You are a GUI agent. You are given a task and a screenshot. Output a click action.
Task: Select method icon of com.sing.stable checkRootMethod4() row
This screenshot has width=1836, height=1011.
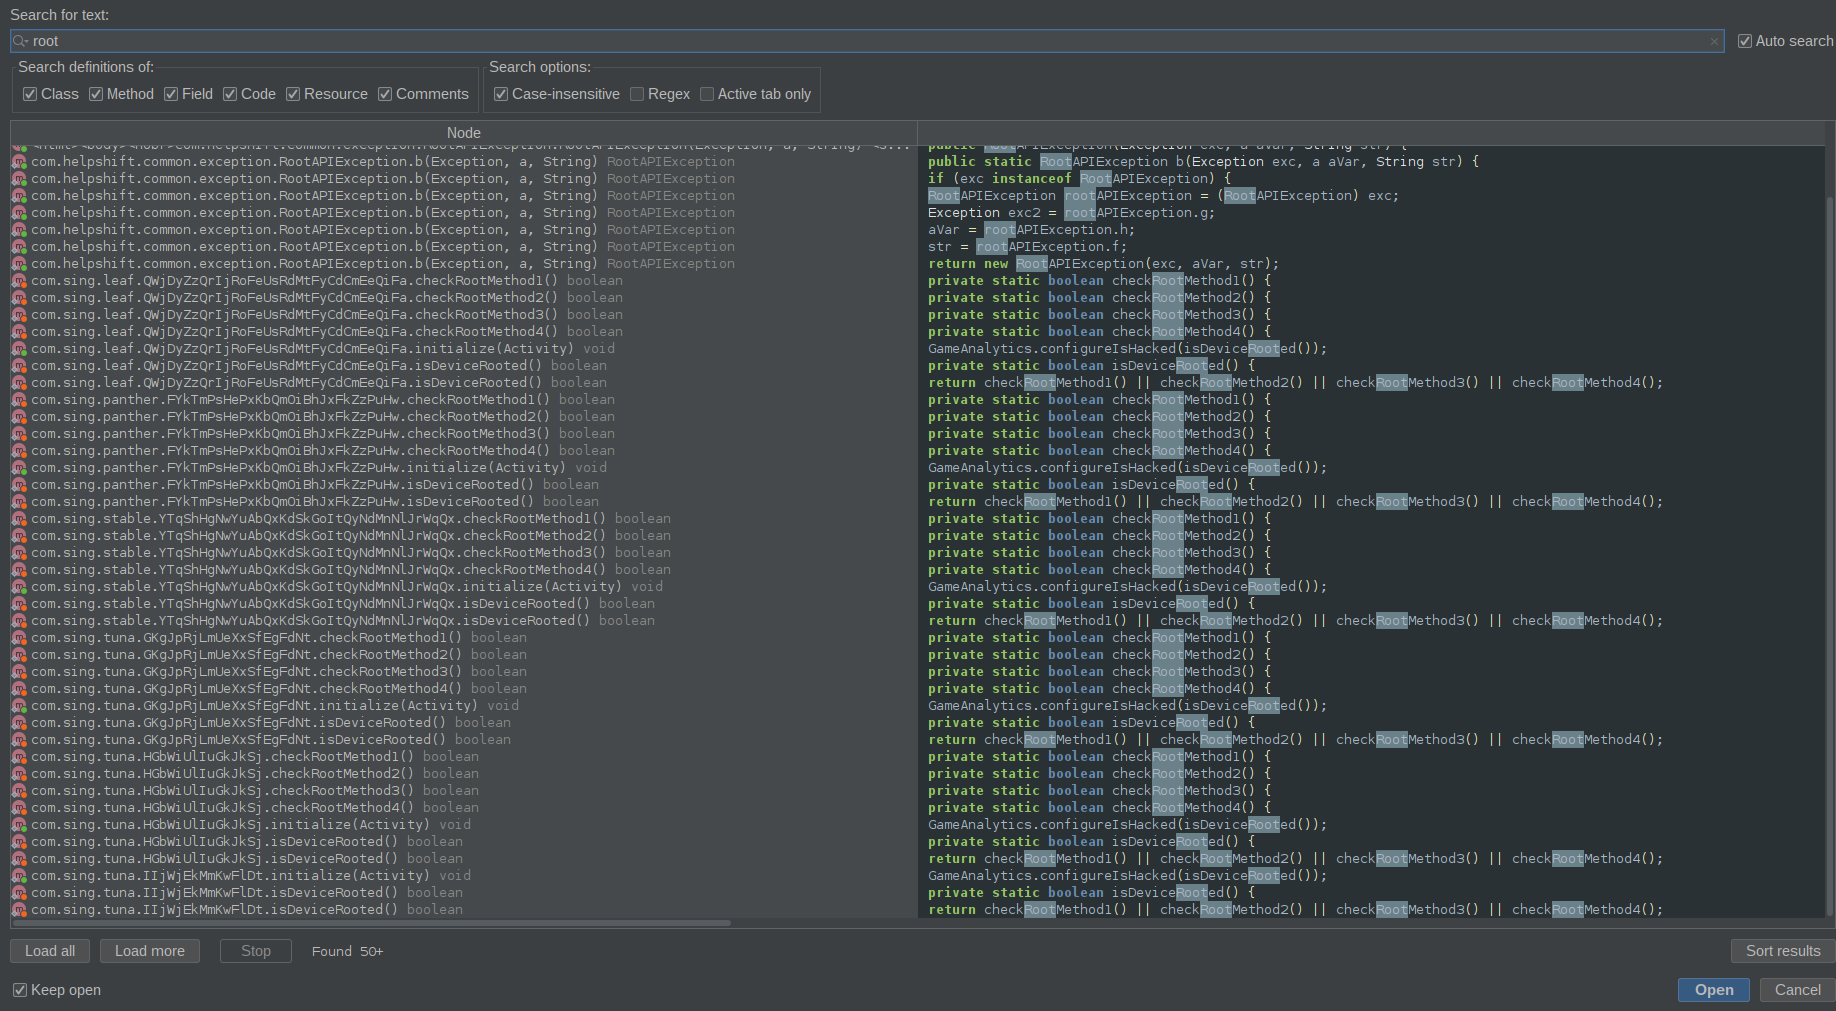click(x=19, y=570)
